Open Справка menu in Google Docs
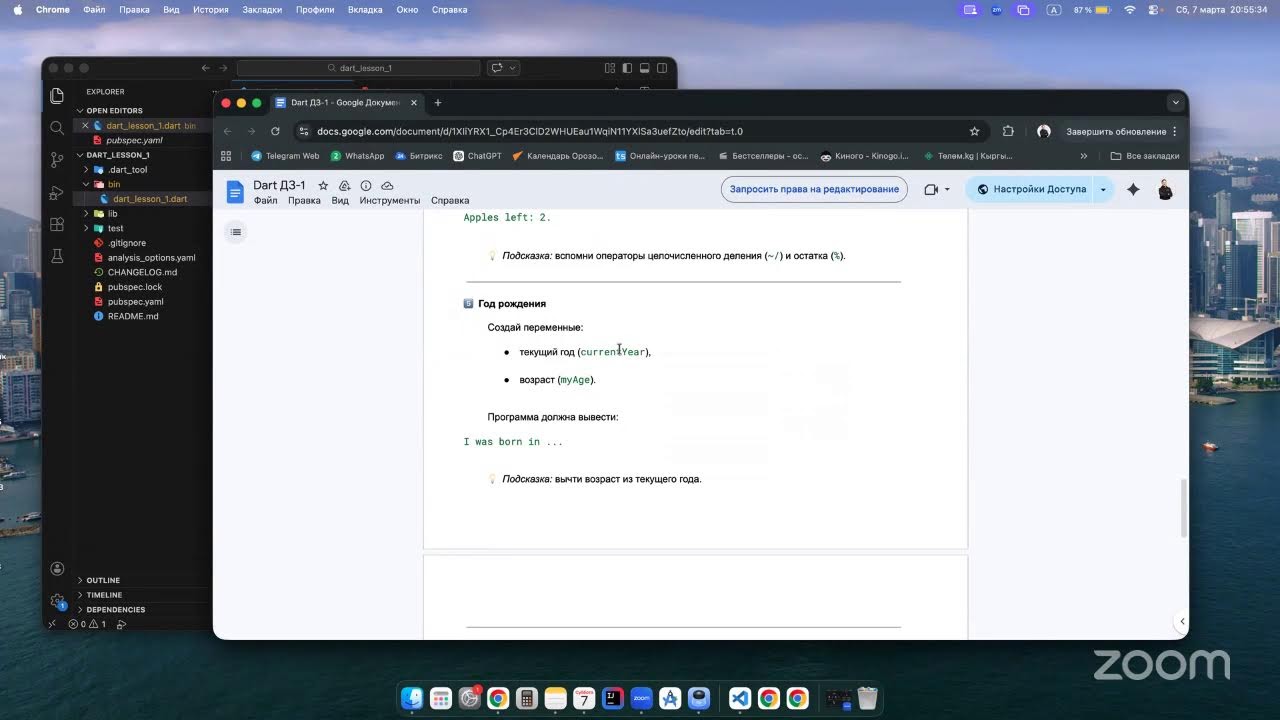 450,200
